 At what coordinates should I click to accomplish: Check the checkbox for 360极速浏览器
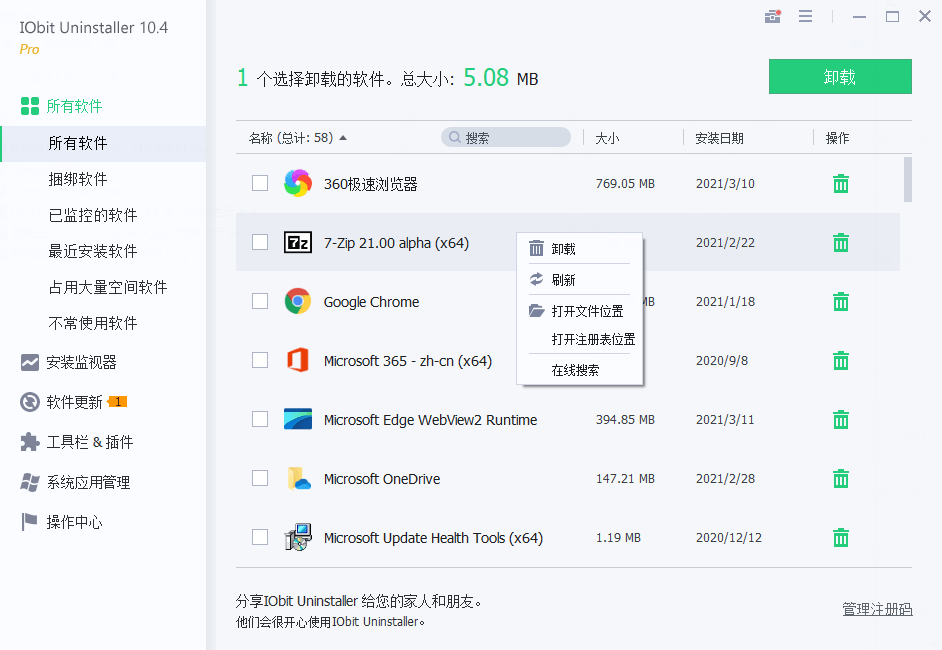tap(260, 183)
